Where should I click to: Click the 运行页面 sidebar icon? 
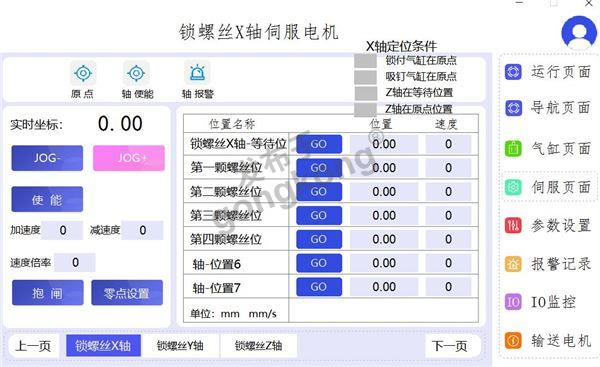pos(513,72)
